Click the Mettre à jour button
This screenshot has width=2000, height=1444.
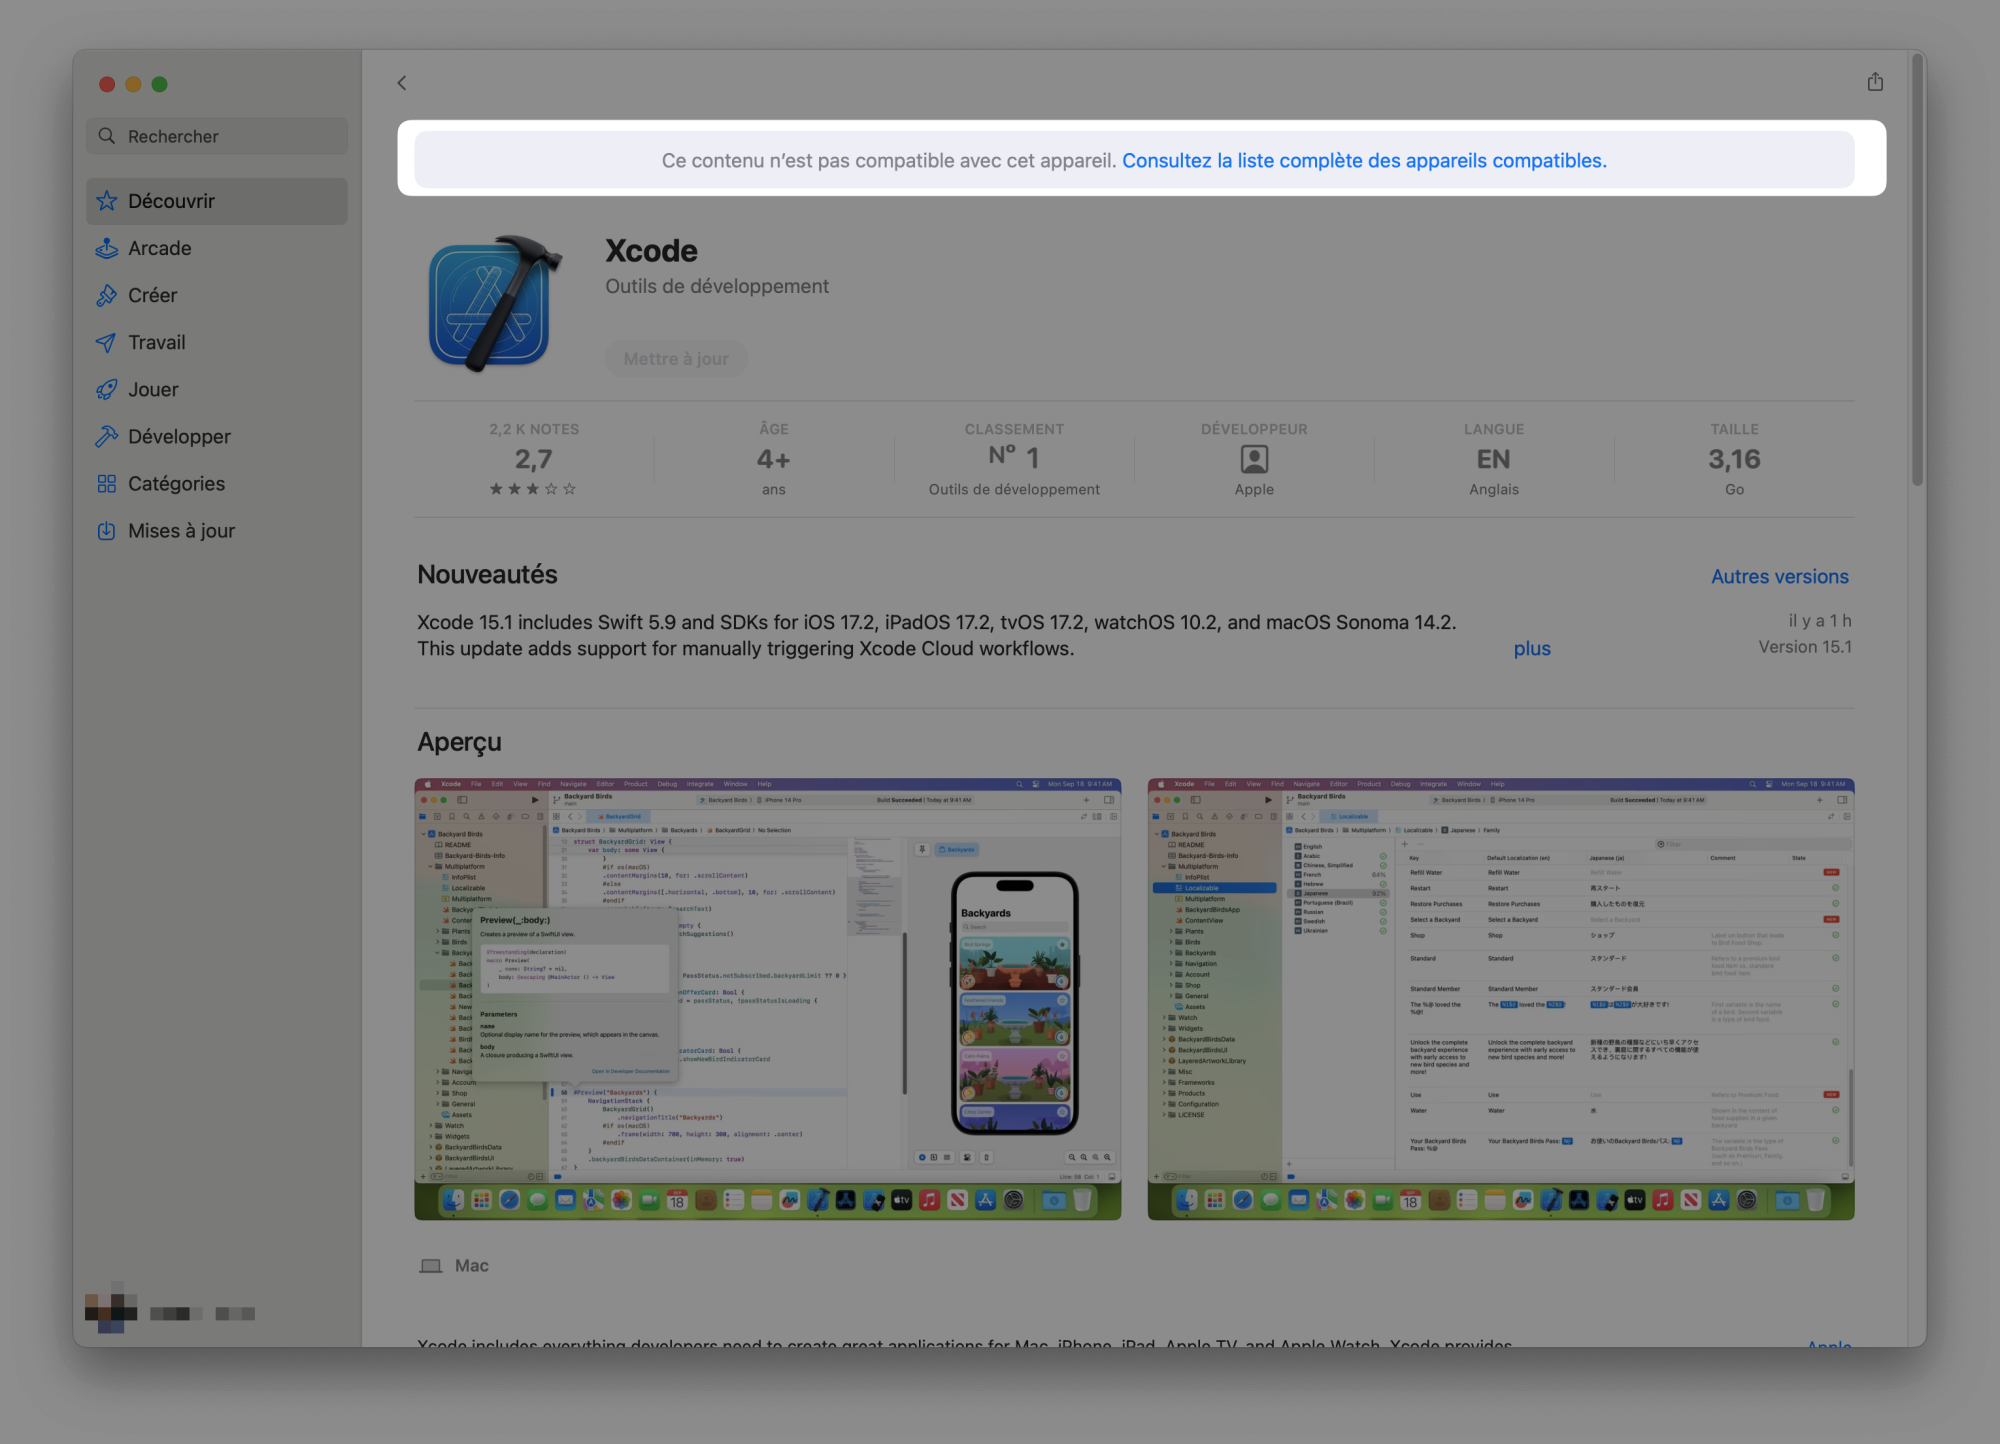pyautogui.click(x=676, y=358)
